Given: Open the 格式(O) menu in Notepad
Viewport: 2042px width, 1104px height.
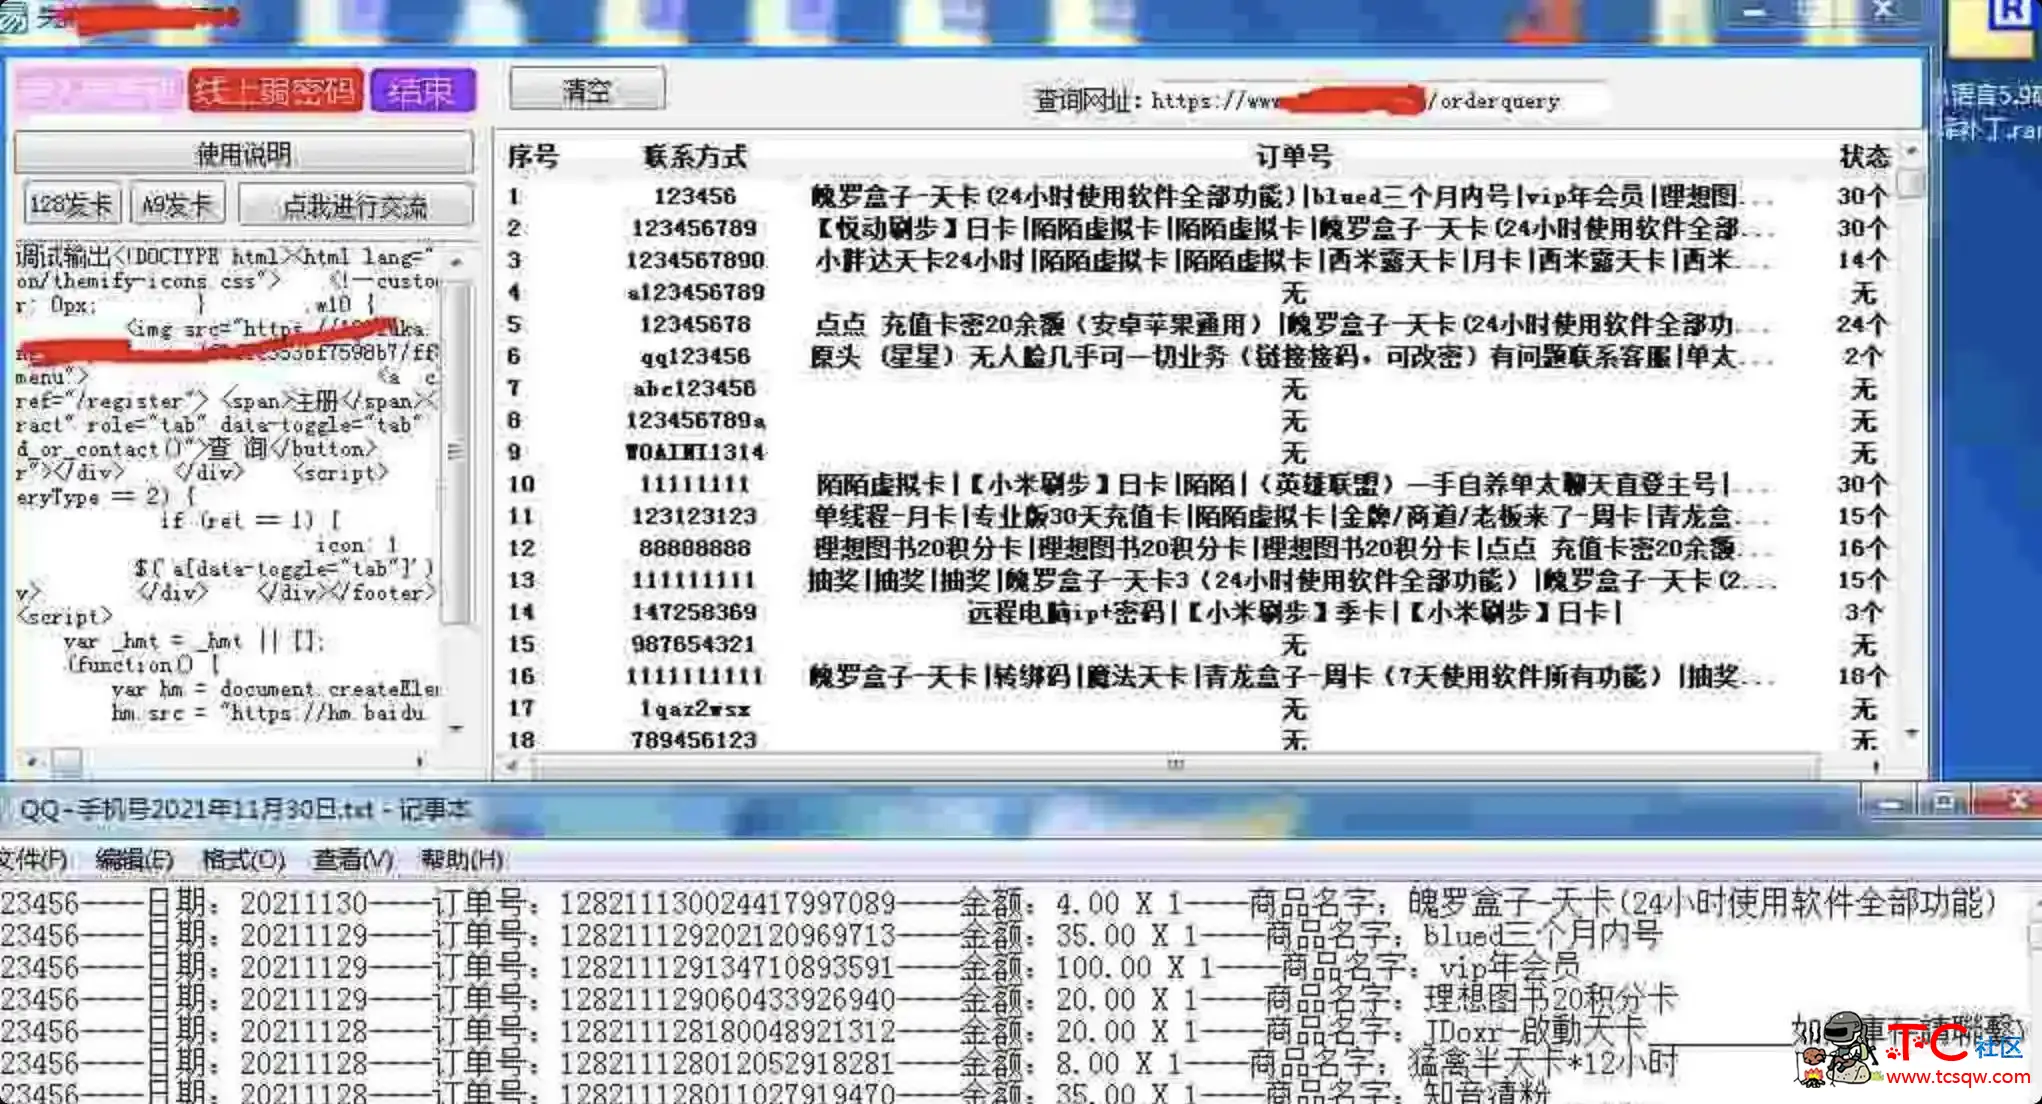Looking at the screenshot, I should pyautogui.click(x=243, y=859).
